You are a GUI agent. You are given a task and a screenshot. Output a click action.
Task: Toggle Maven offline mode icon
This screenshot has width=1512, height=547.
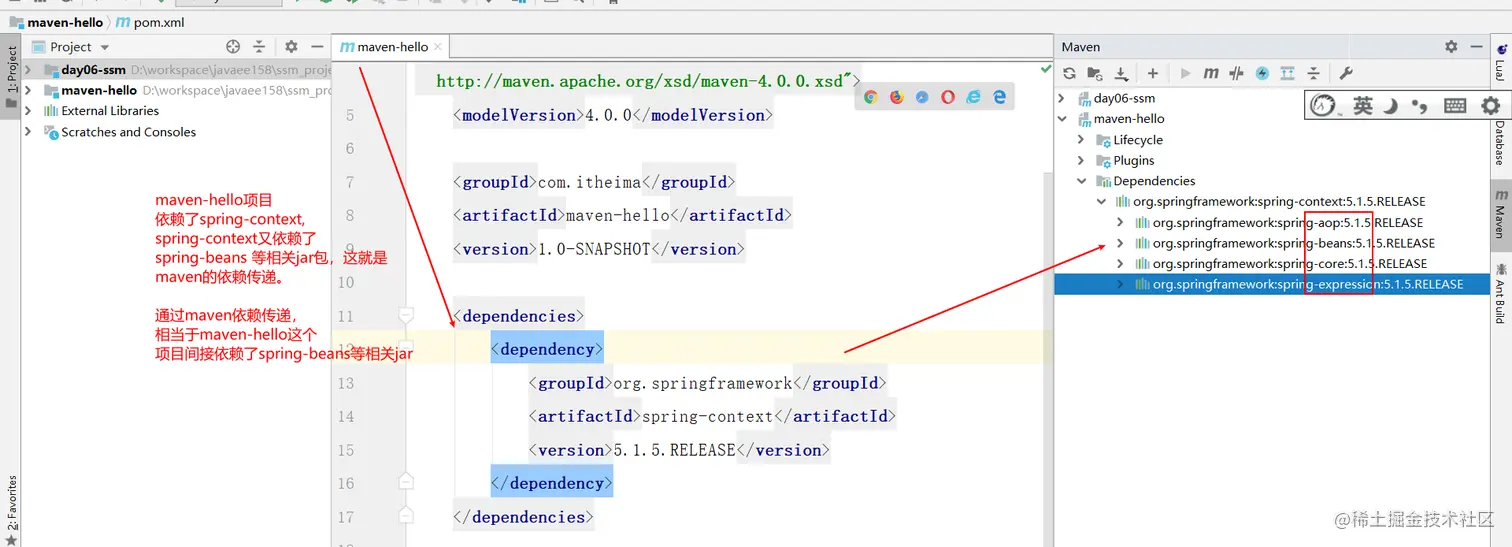pyautogui.click(x=1237, y=73)
